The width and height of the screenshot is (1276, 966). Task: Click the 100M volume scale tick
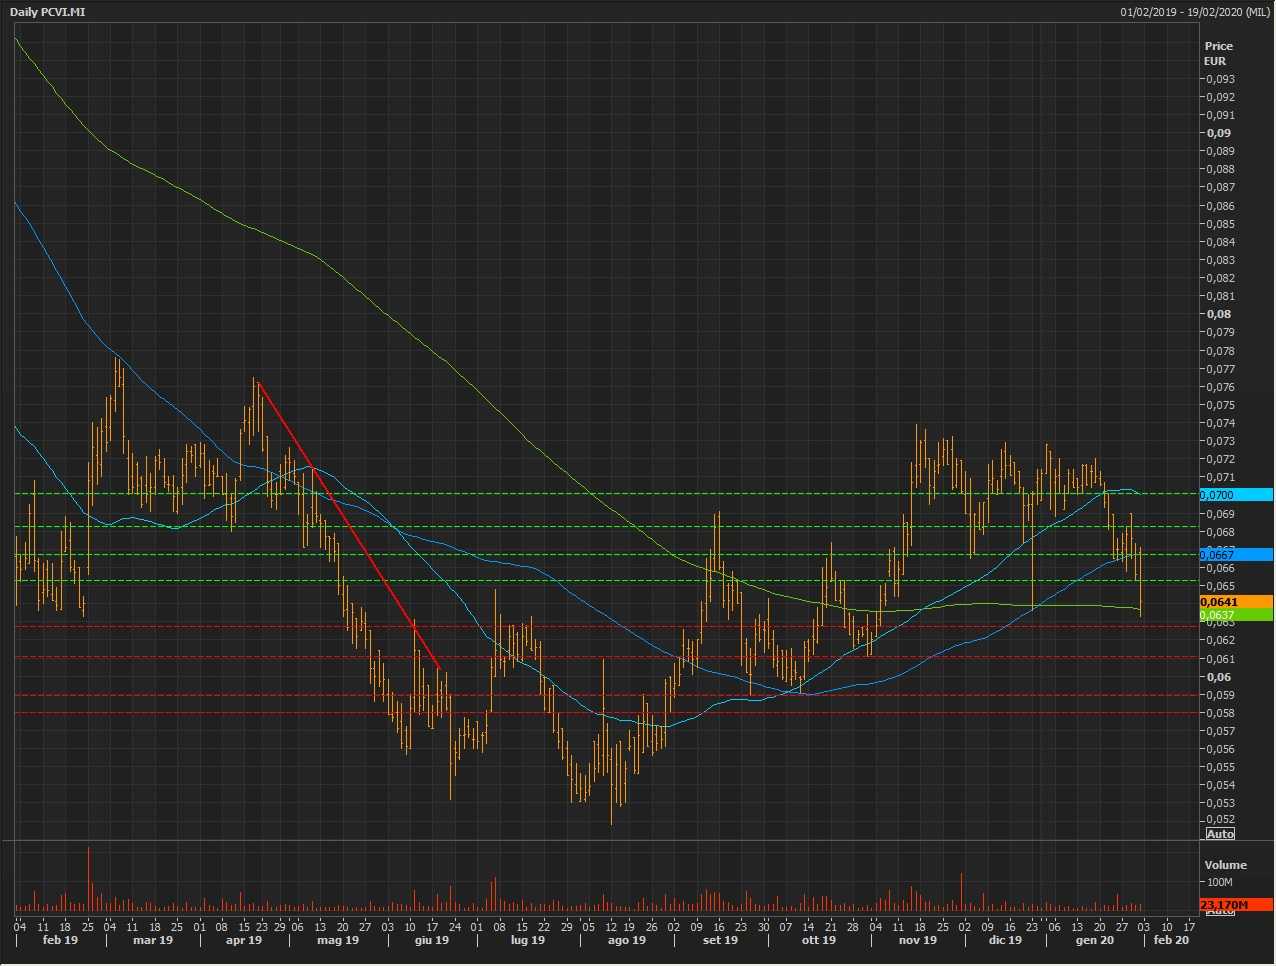point(1221,883)
